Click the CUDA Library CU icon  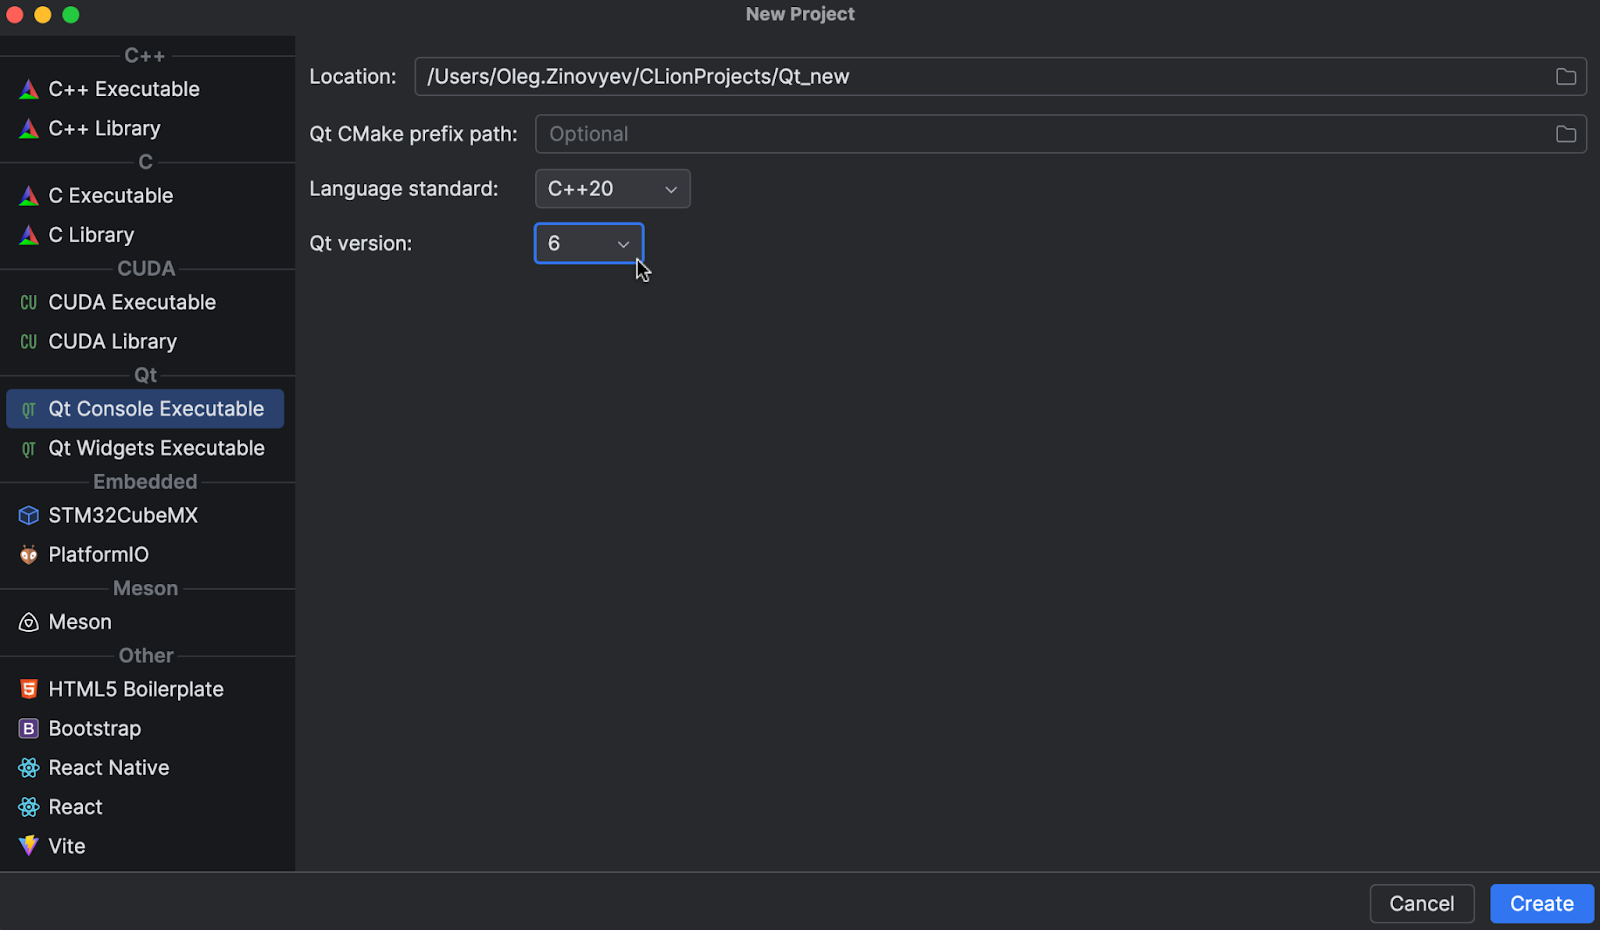(29, 342)
